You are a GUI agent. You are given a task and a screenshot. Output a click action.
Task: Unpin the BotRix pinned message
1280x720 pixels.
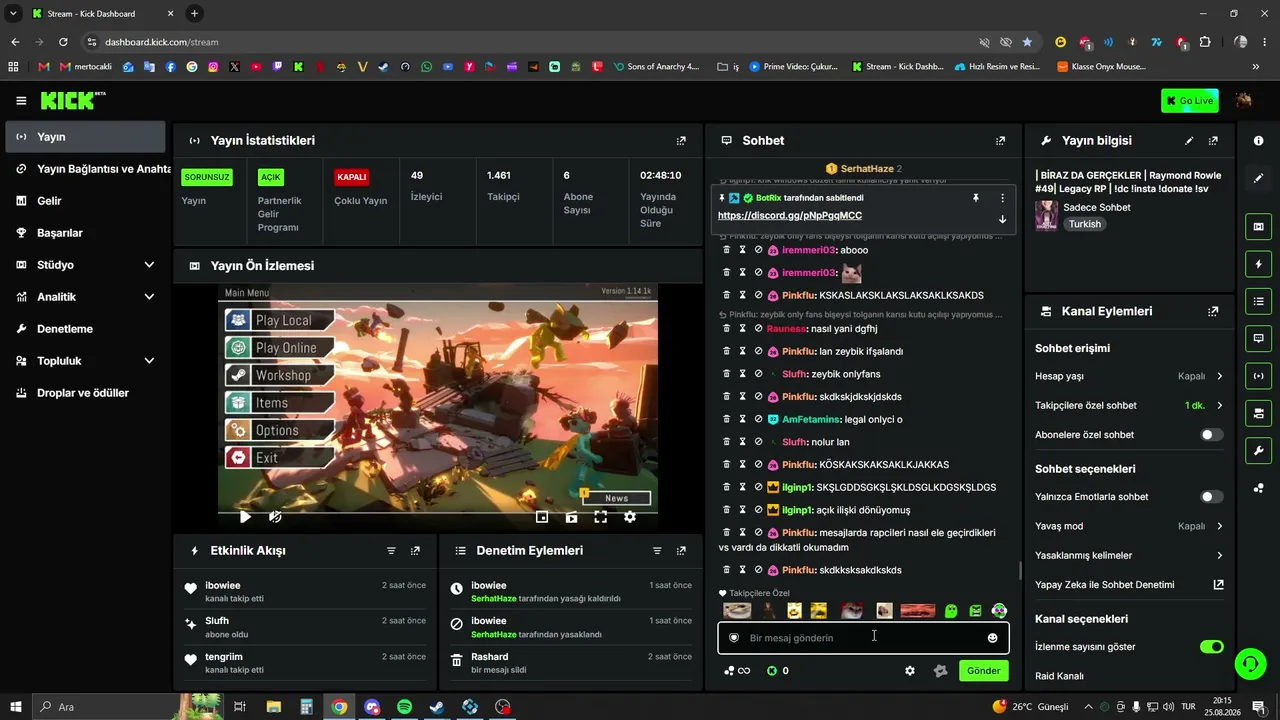point(976,198)
